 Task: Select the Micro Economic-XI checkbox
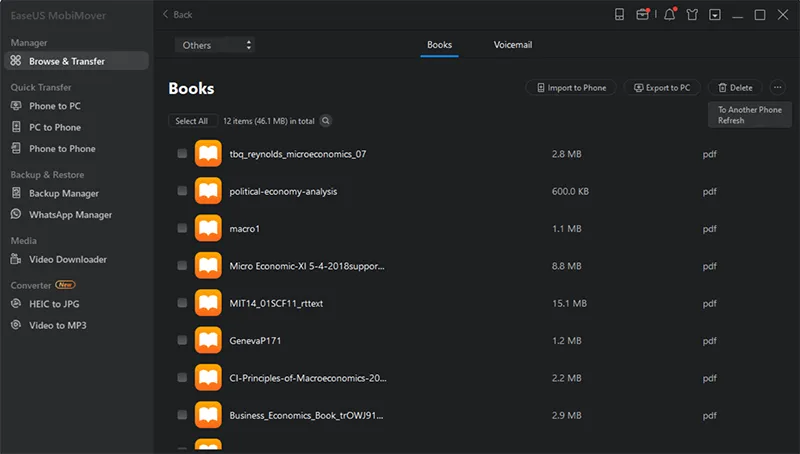(x=182, y=265)
